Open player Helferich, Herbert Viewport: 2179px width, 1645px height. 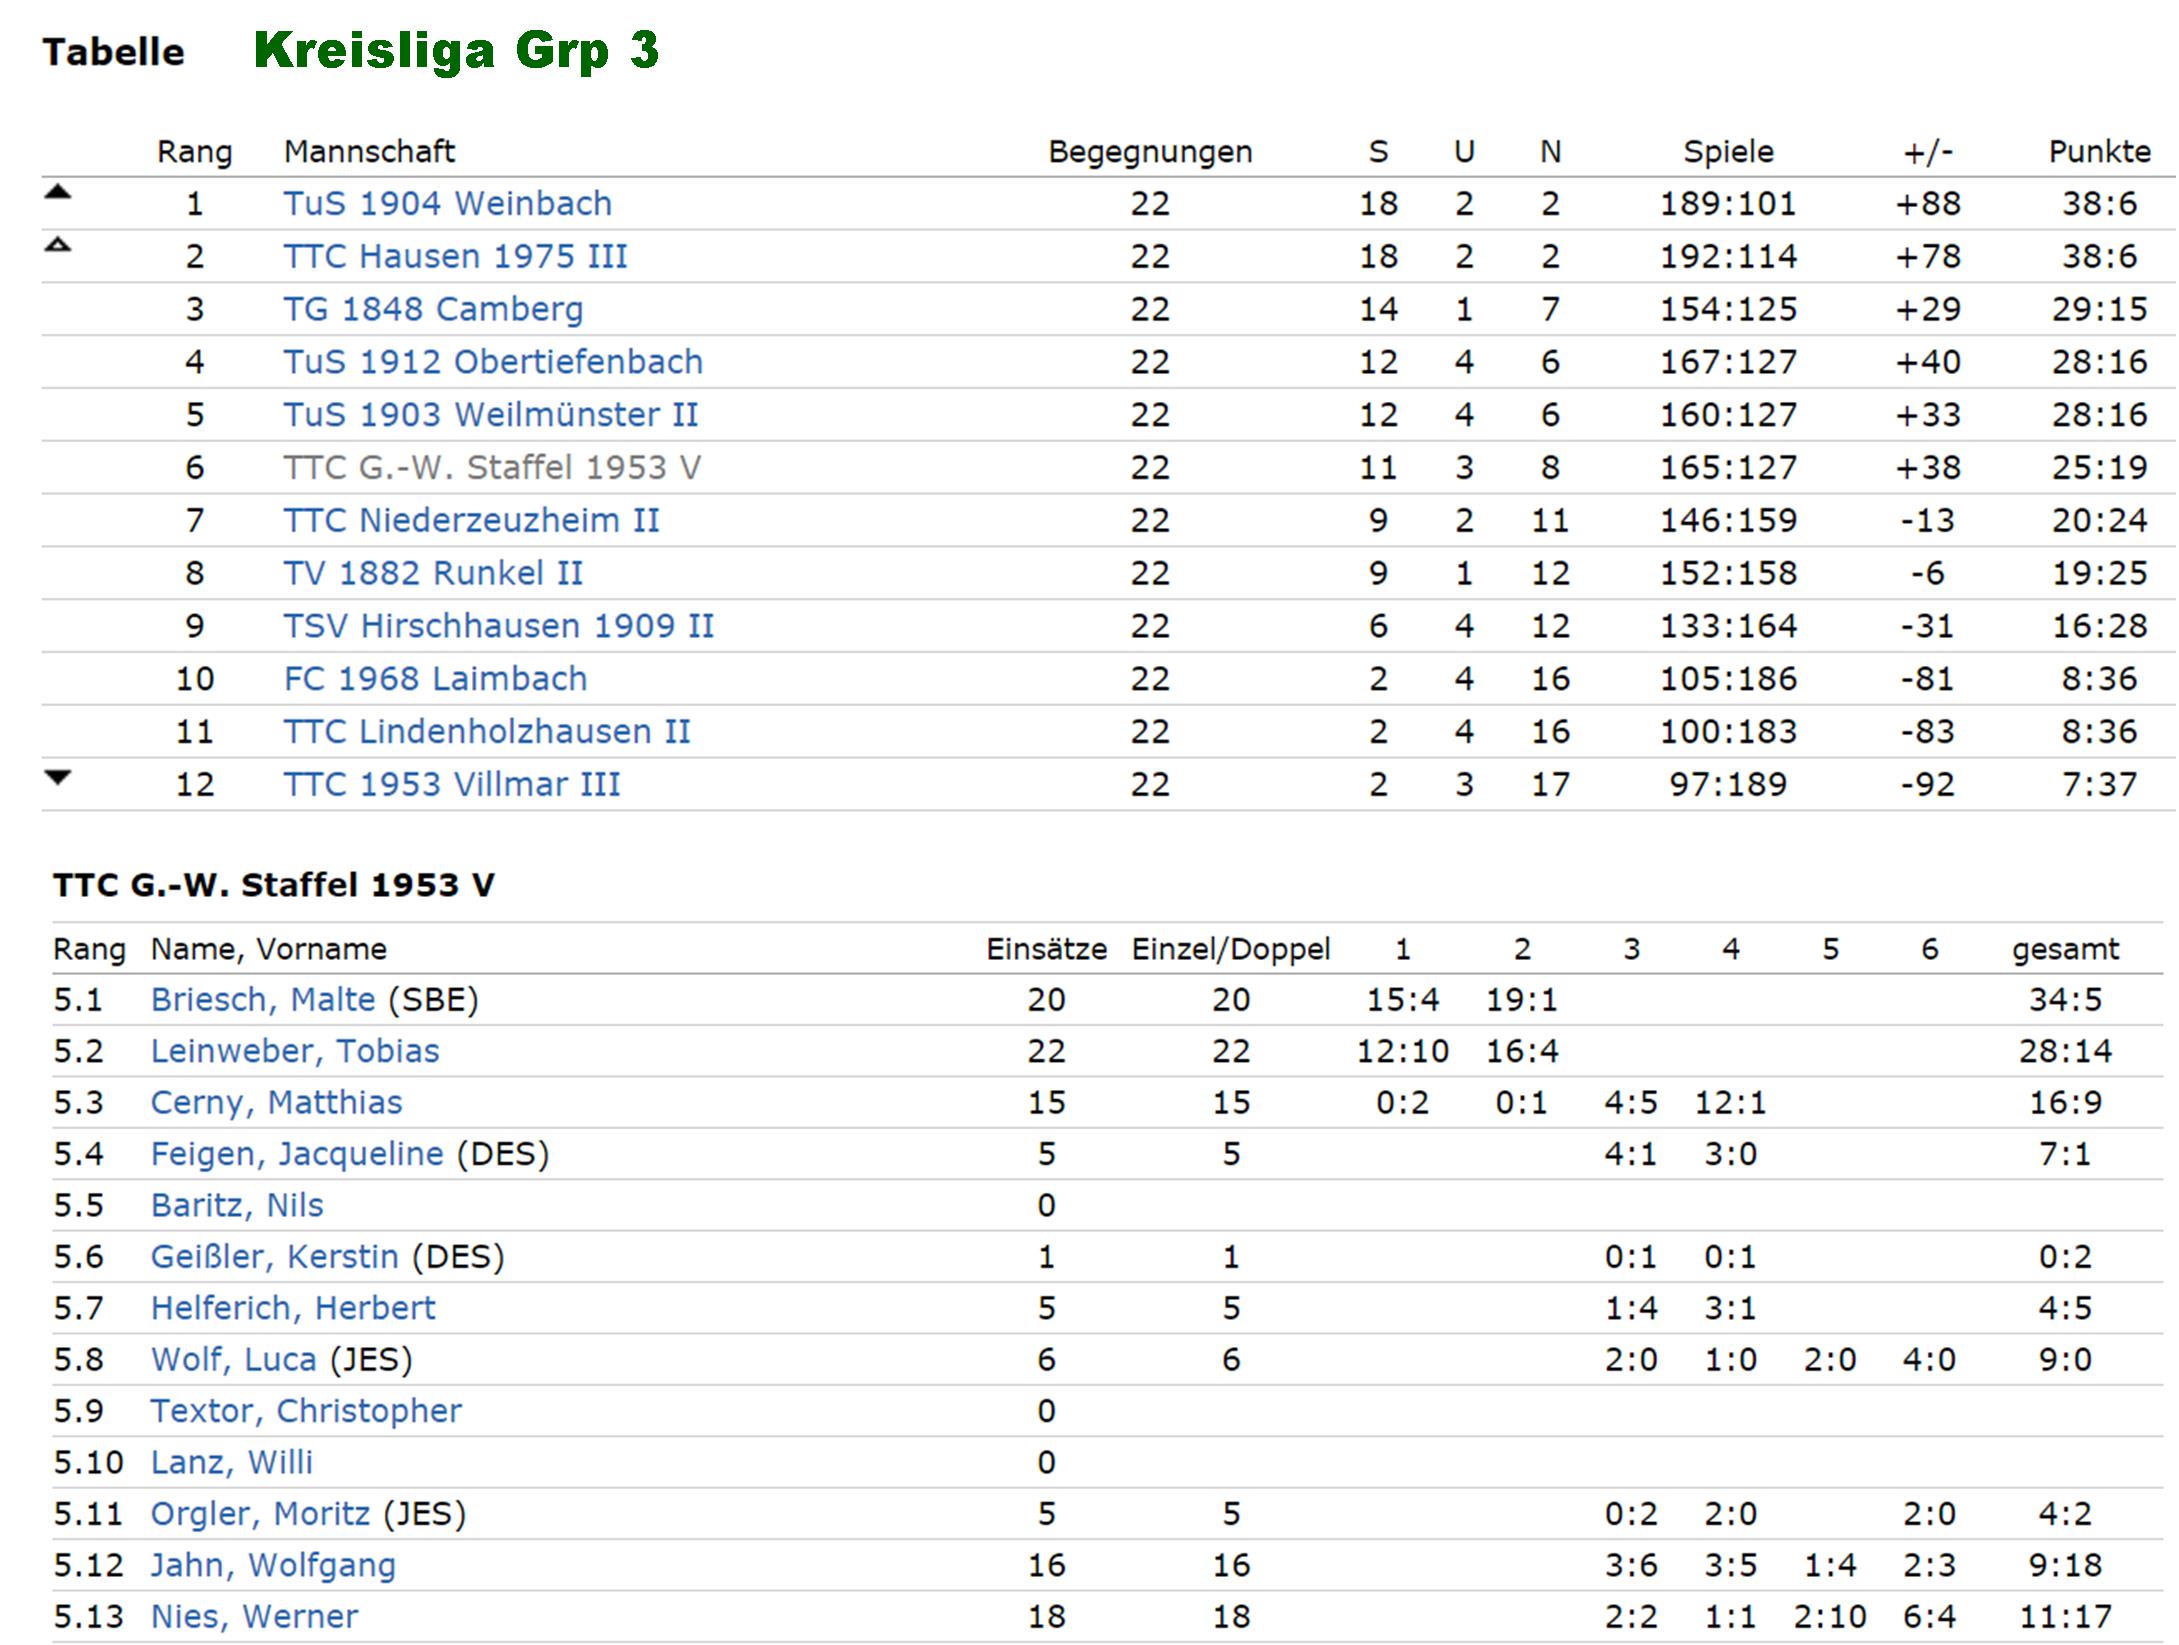click(293, 1309)
